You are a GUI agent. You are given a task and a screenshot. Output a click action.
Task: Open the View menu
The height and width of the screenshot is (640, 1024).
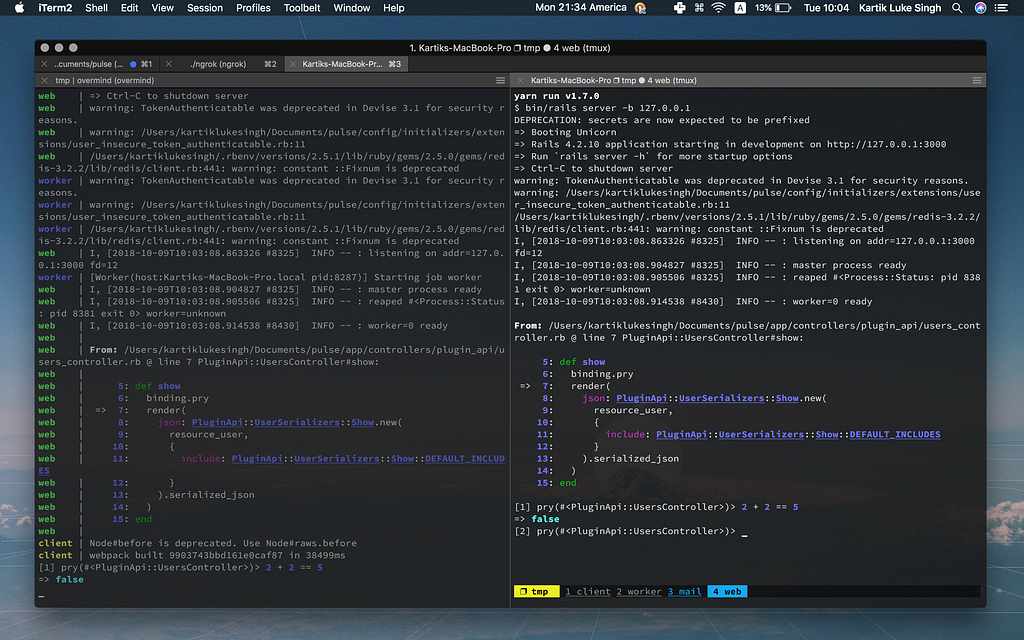163,8
